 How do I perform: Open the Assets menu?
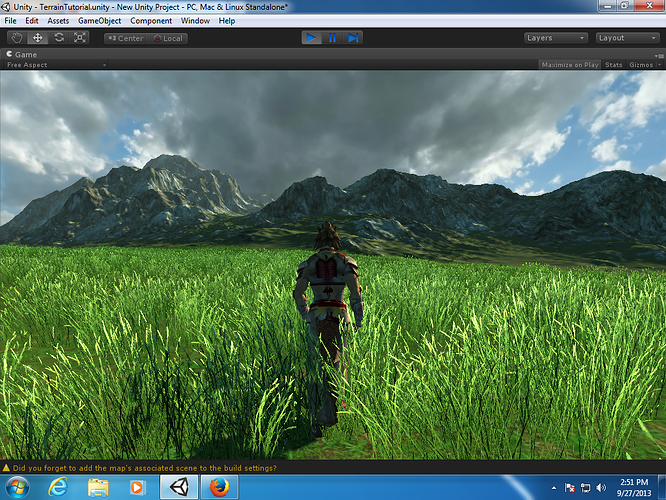pos(58,20)
